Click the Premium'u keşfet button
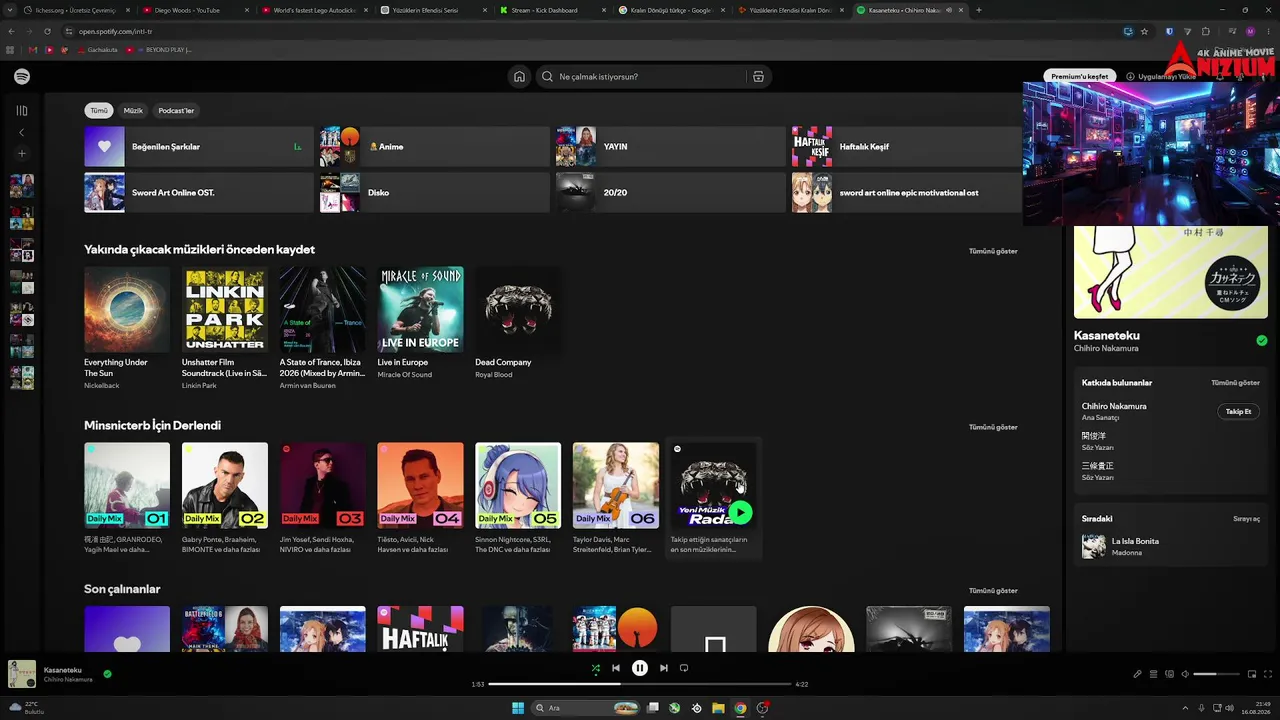 click(x=1080, y=76)
